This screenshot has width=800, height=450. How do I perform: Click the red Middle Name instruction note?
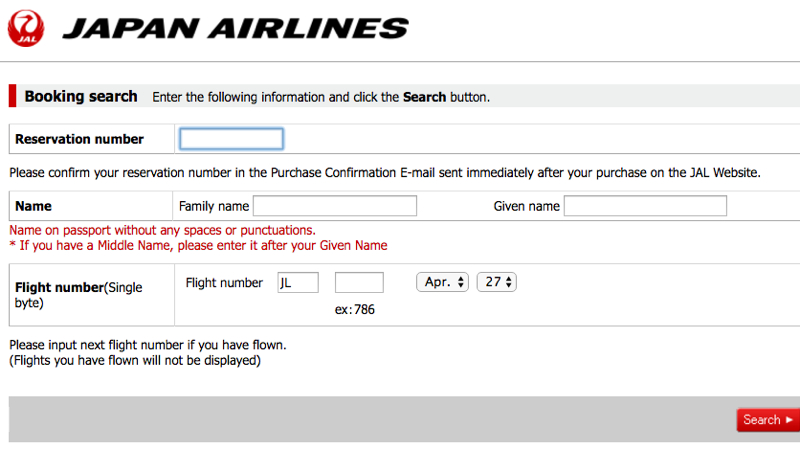198,246
